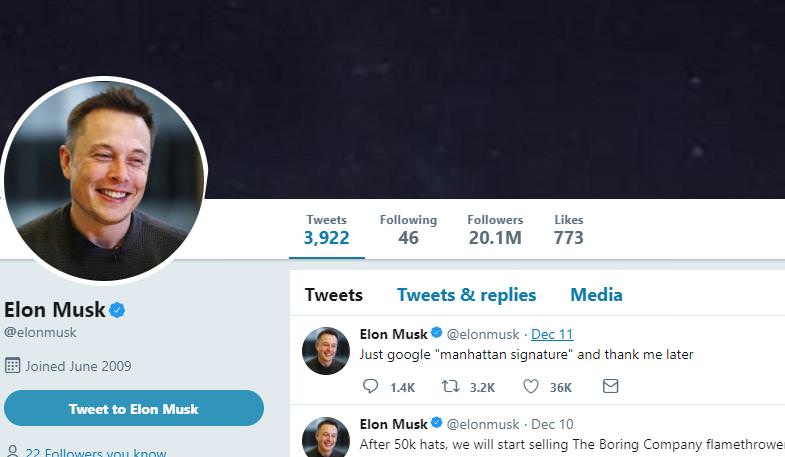The image size is (785, 457).
Task: Select the Tweets timeline tab
Action: pyautogui.click(x=334, y=295)
